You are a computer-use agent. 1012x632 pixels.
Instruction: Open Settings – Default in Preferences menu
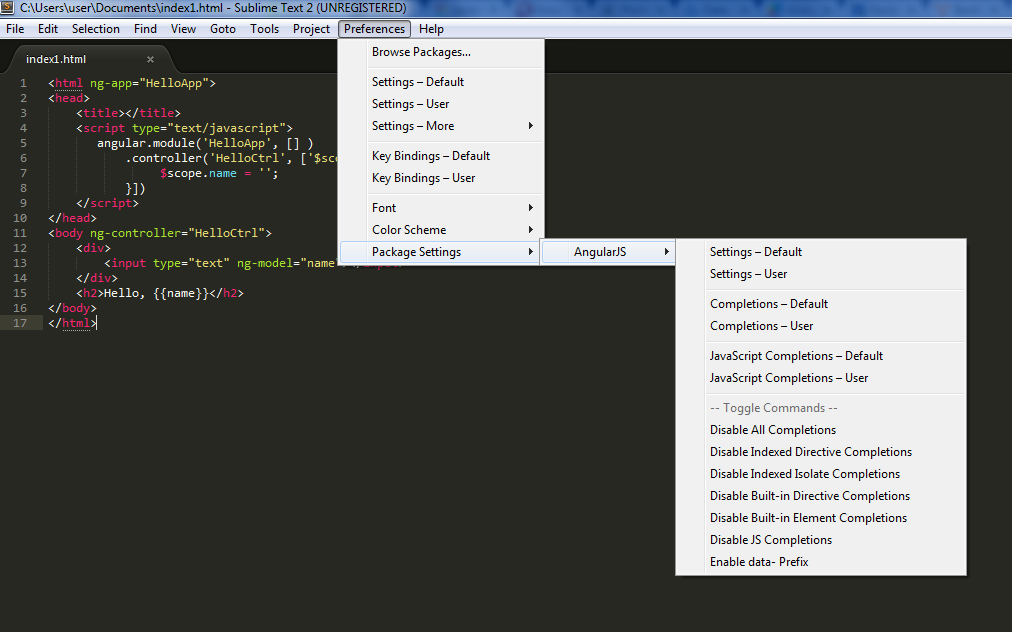(441, 82)
